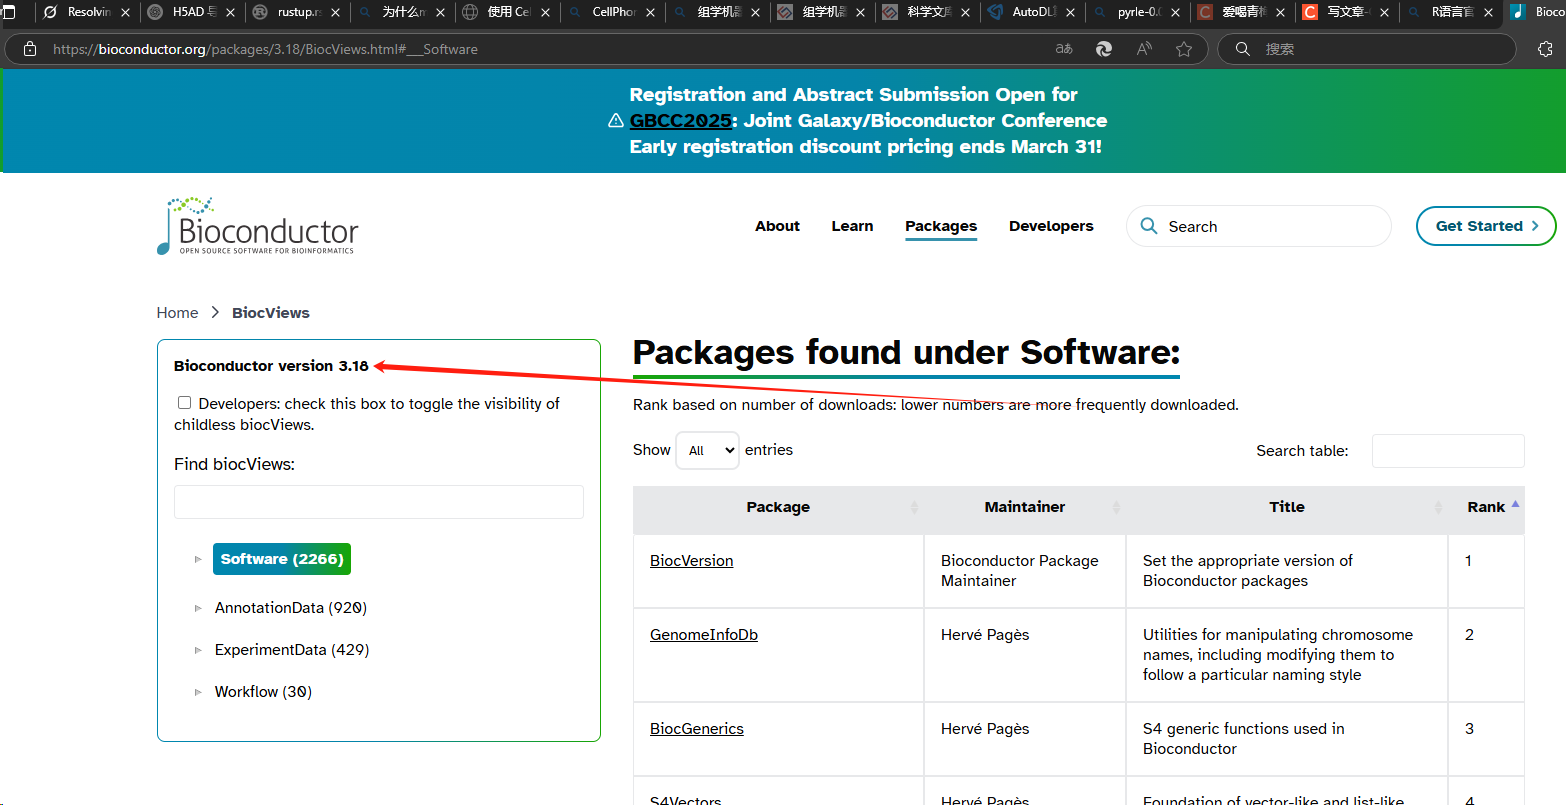Select AnnotationData (920) biocView
This screenshot has height=805, width=1566.
pos(291,608)
